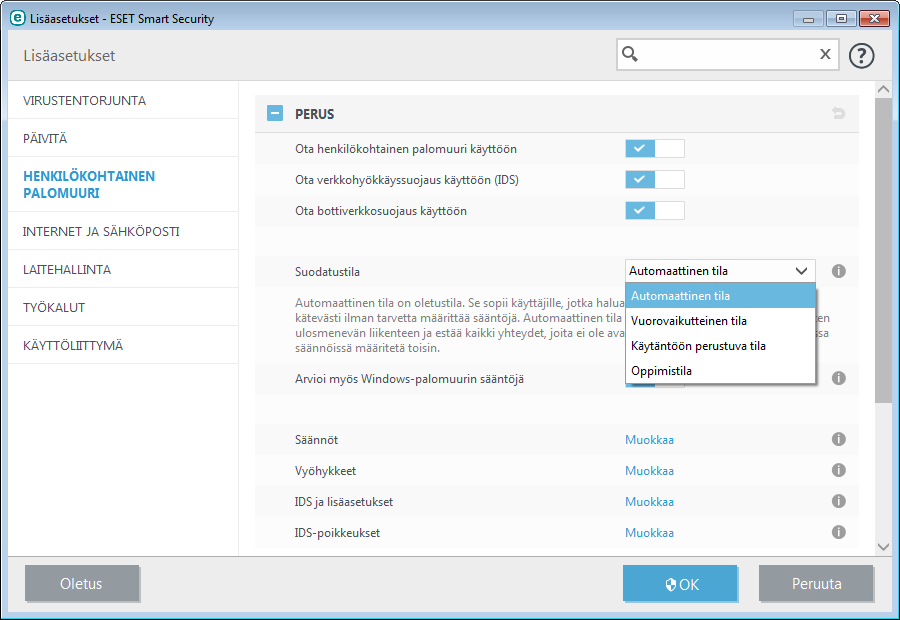Show info for Windows-palomuurin sääntöjä setting
Viewport: 900px width, 620px height.
(x=839, y=378)
